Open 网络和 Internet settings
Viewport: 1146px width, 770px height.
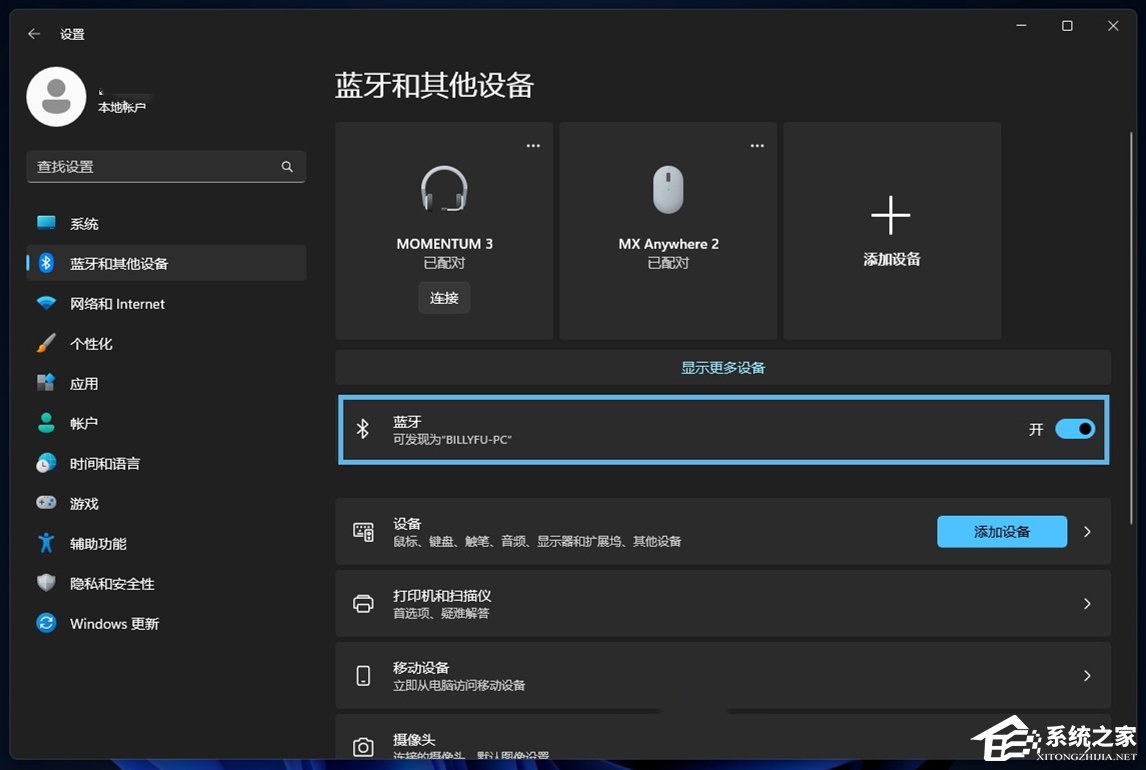(105, 303)
